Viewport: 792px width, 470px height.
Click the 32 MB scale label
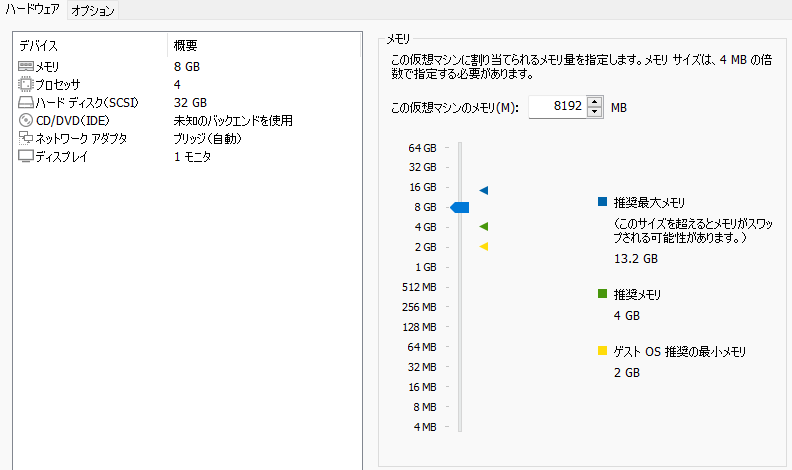(x=422, y=367)
